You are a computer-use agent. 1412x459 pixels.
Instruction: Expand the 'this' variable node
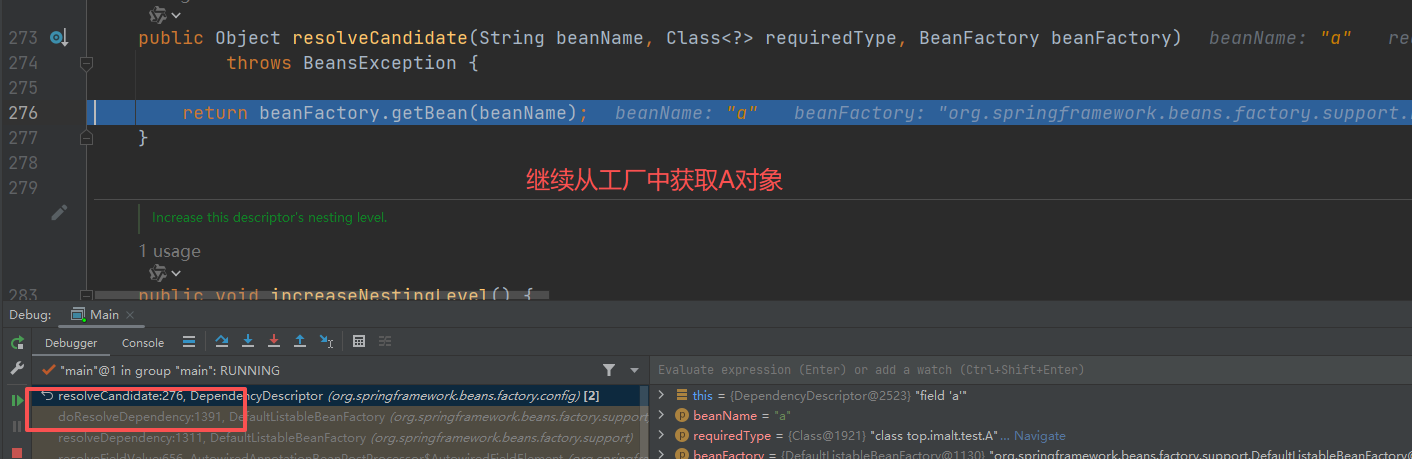pos(661,395)
